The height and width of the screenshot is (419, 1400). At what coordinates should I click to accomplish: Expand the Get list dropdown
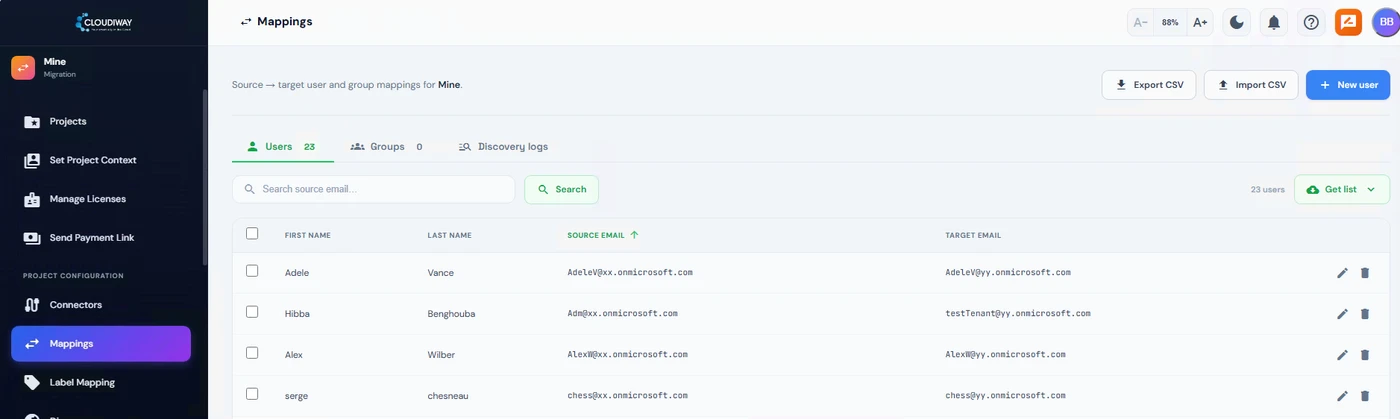(x=1342, y=189)
